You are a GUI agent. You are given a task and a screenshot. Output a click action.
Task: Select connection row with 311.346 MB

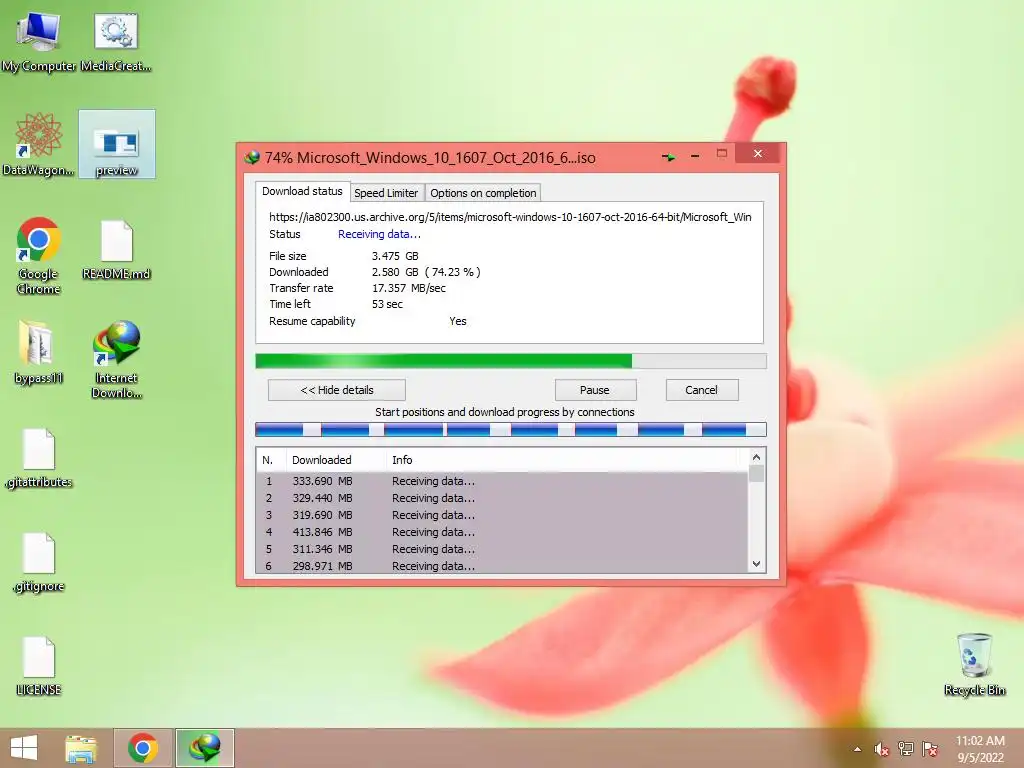click(x=502, y=549)
